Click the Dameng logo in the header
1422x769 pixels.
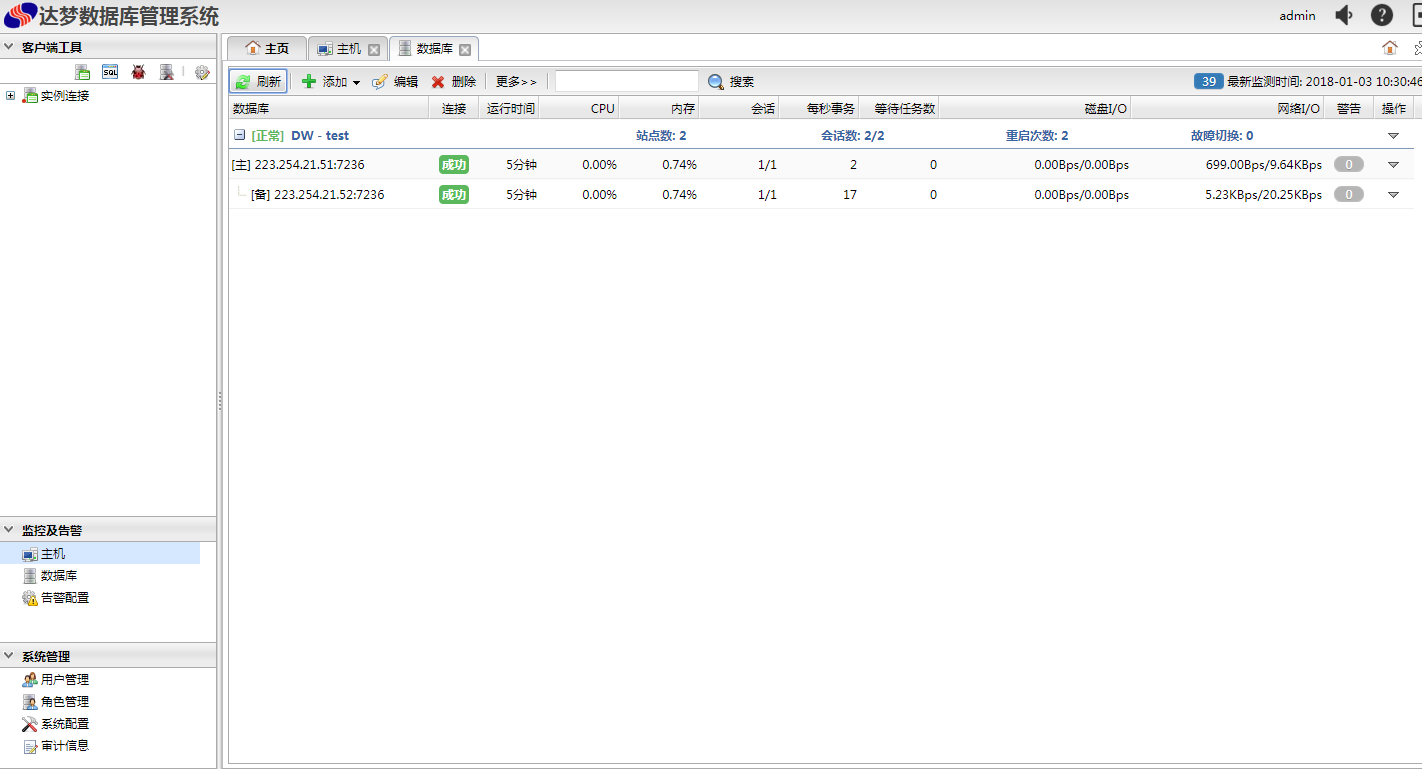coord(20,16)
